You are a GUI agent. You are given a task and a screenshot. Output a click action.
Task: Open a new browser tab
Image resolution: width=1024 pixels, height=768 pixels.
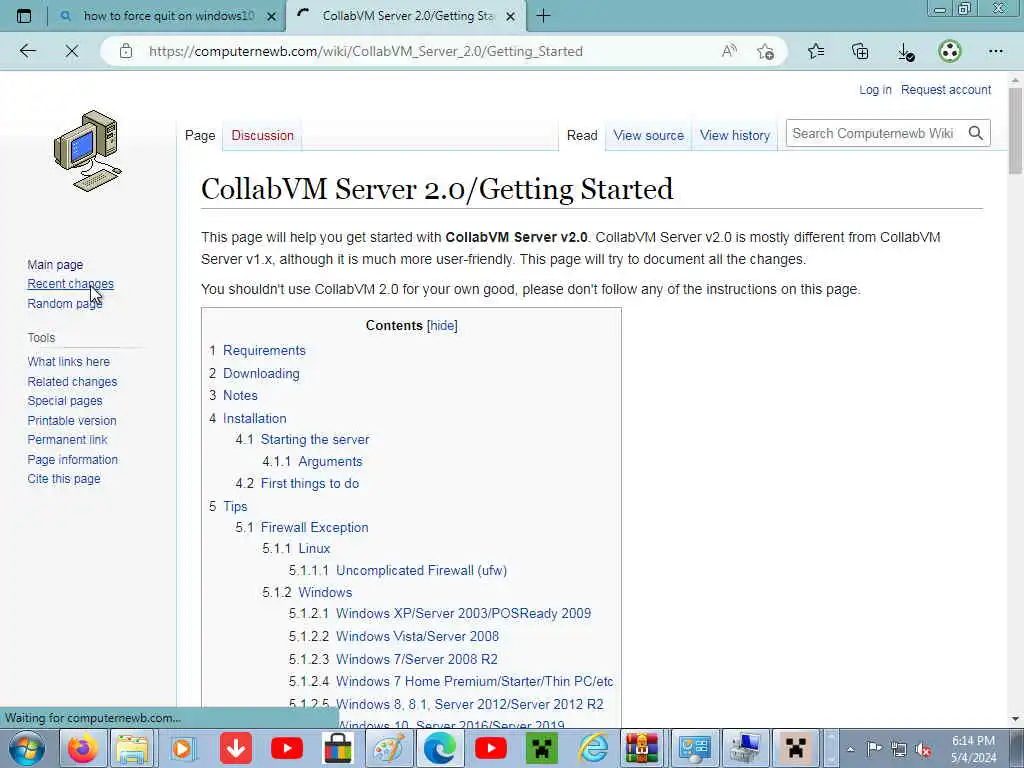point(543,16)
